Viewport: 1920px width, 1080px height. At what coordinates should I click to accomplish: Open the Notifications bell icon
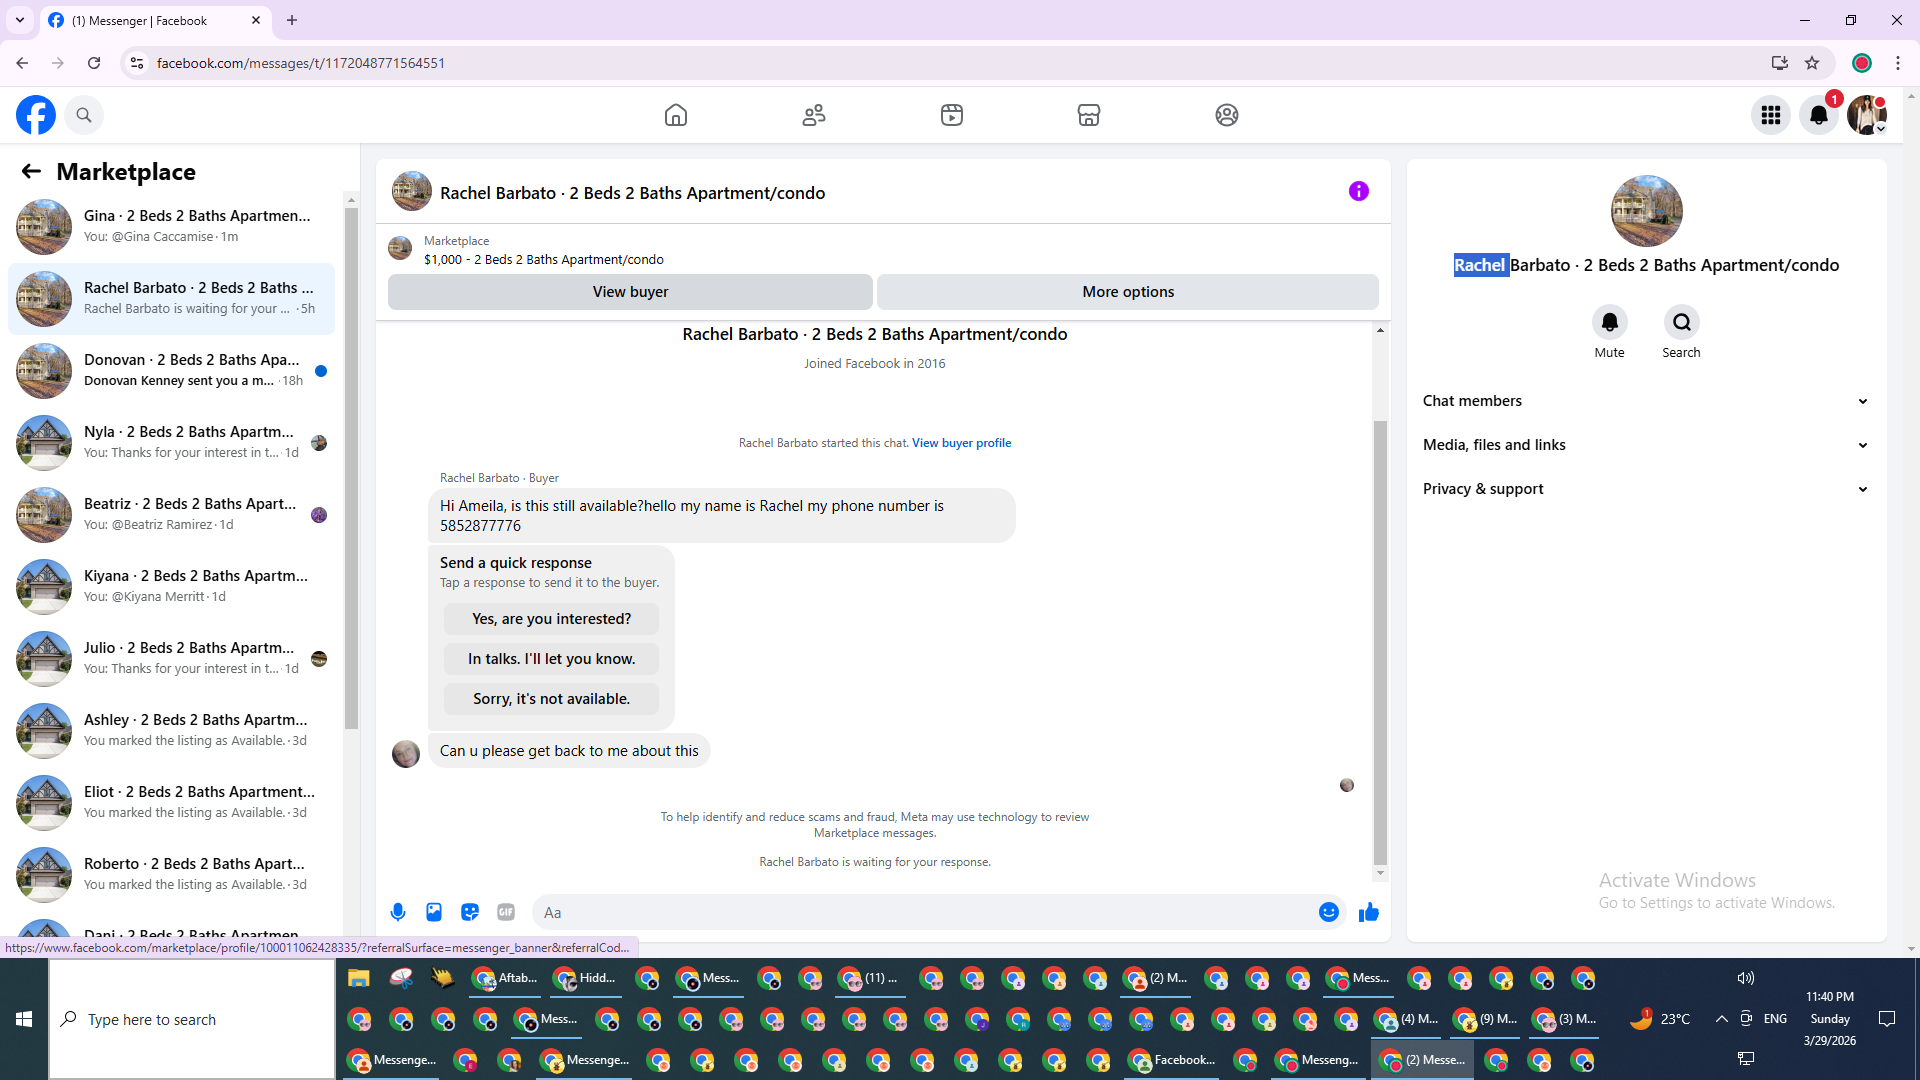point(1819,115)
